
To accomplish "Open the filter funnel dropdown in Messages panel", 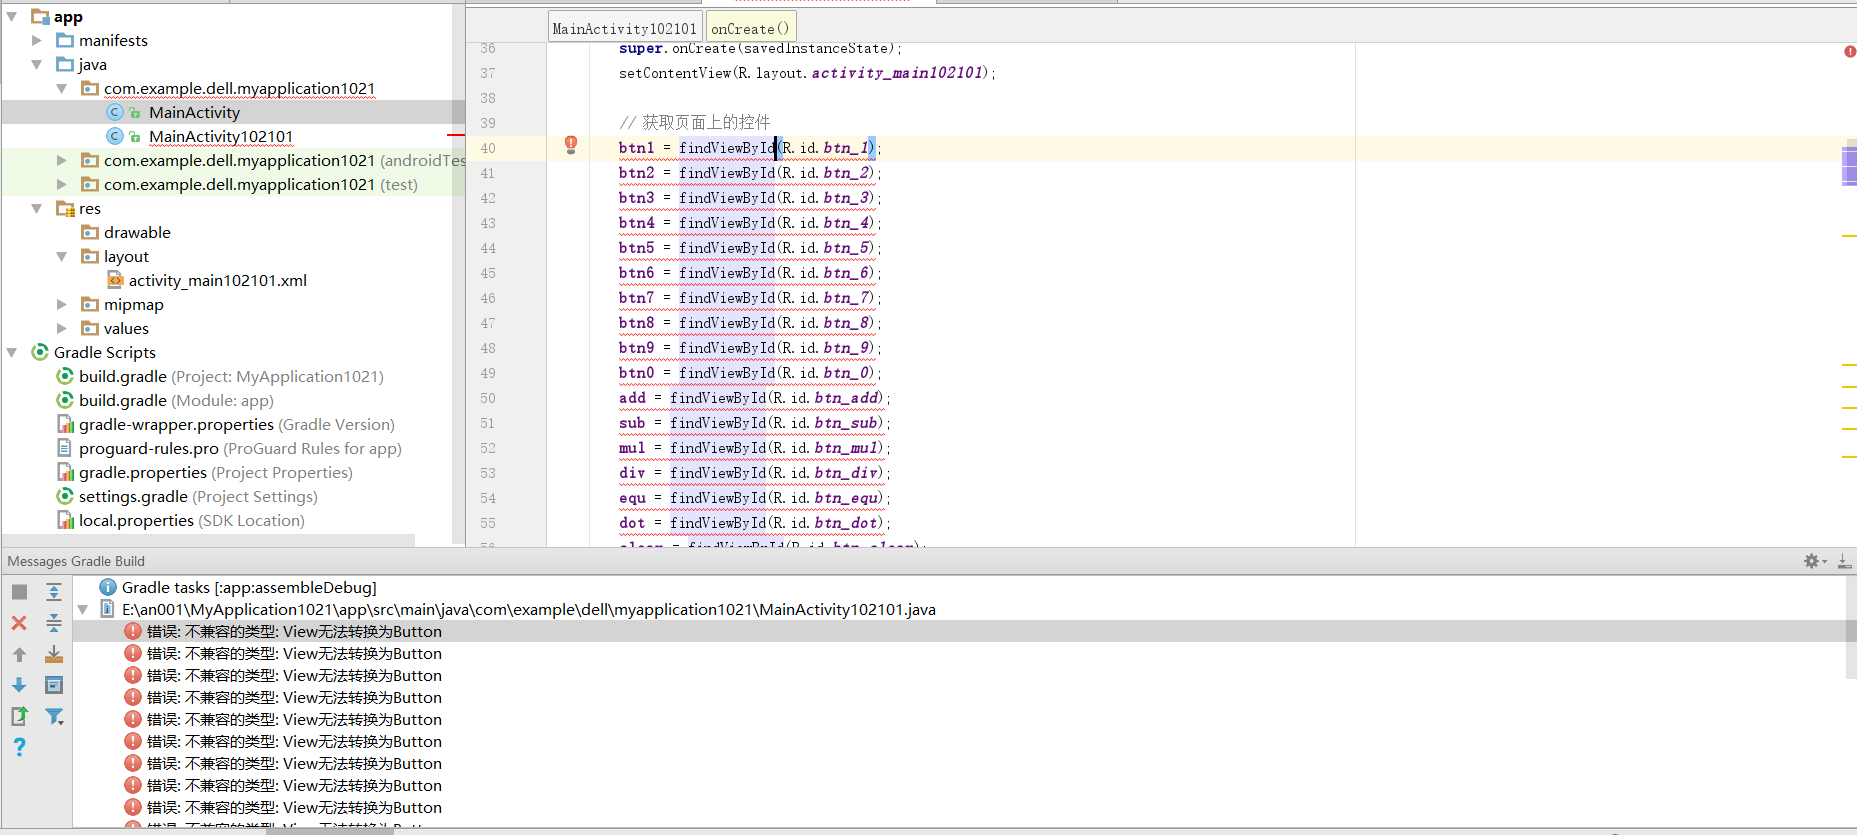I will click(x=55, y=716).
